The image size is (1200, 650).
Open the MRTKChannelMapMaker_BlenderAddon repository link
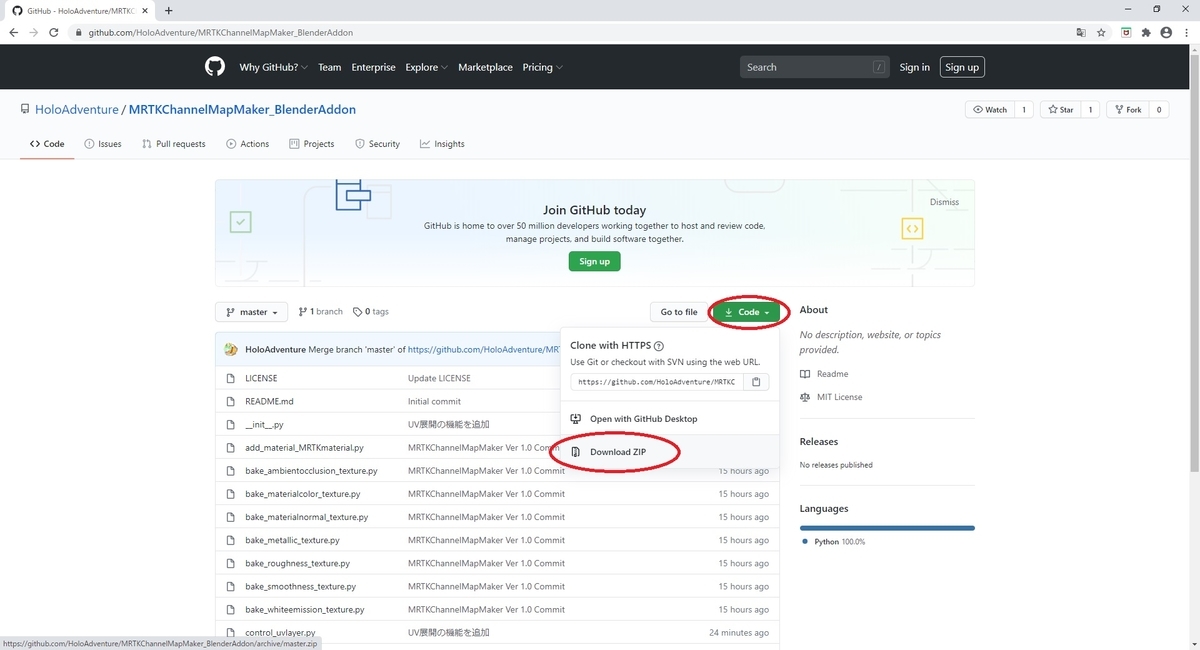(242, 110)
